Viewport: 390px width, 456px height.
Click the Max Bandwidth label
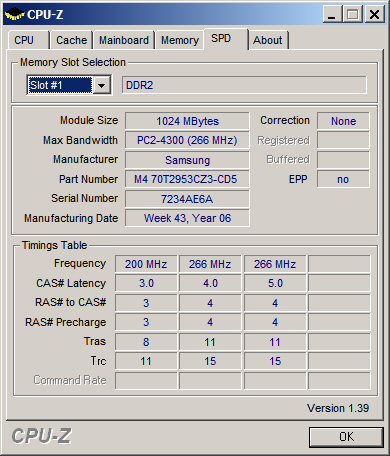click(x=80, y=140)
